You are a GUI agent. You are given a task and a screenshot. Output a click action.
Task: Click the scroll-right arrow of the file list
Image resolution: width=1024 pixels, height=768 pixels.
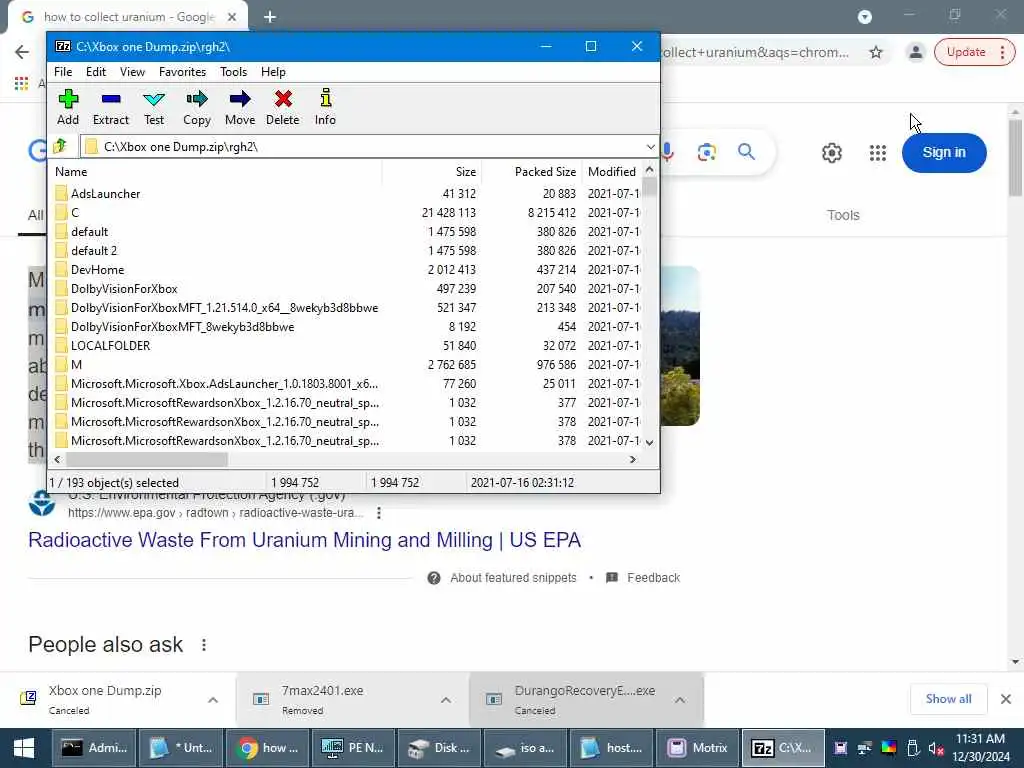coord(632,459)
